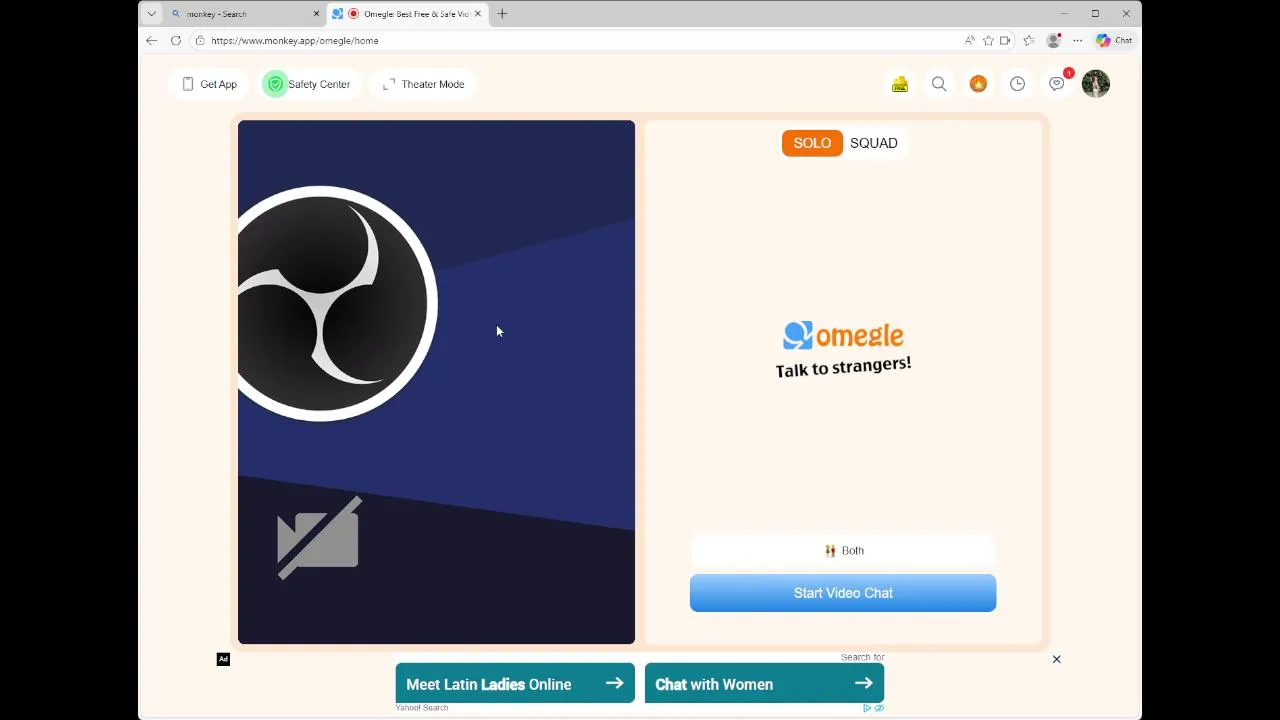Switch to the monkey - Search tab

(245, 14)
